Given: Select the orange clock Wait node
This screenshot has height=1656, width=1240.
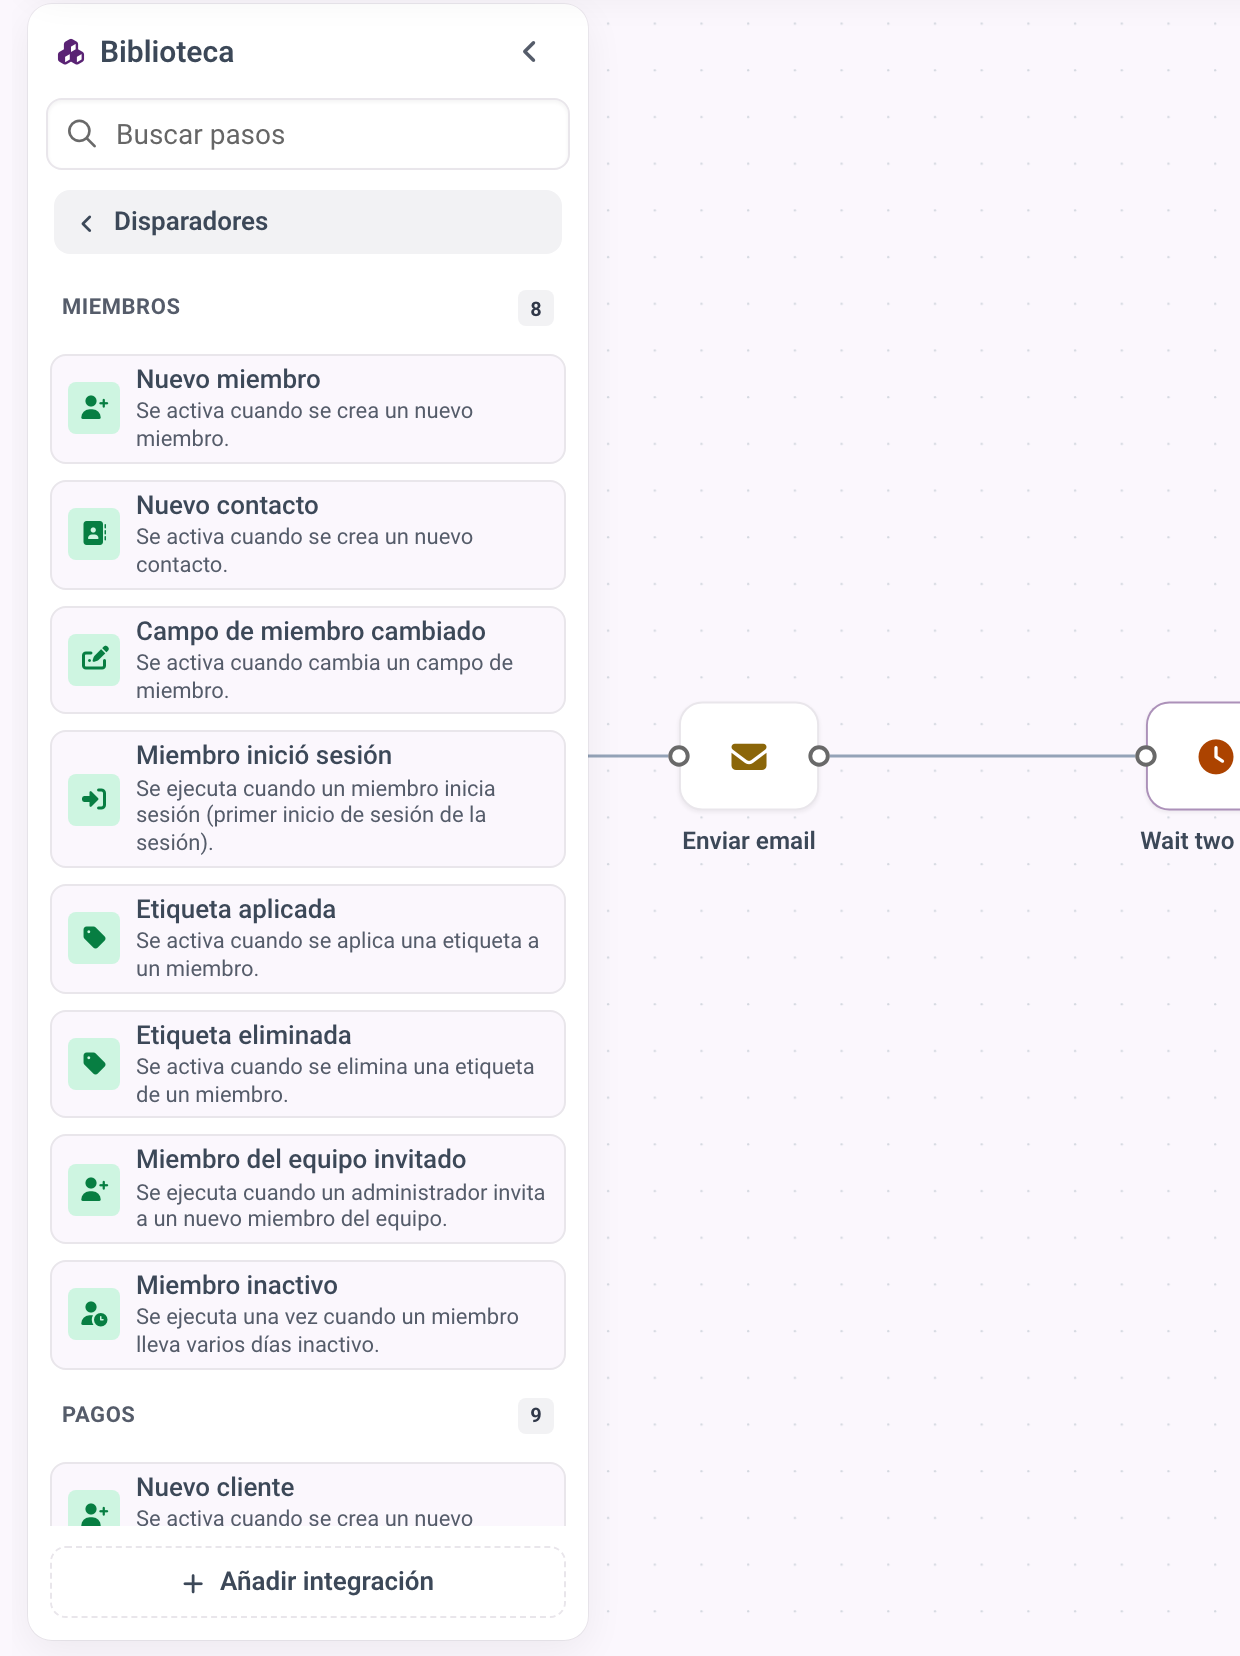Looking at the screenshot, I should click(1196, 756).
